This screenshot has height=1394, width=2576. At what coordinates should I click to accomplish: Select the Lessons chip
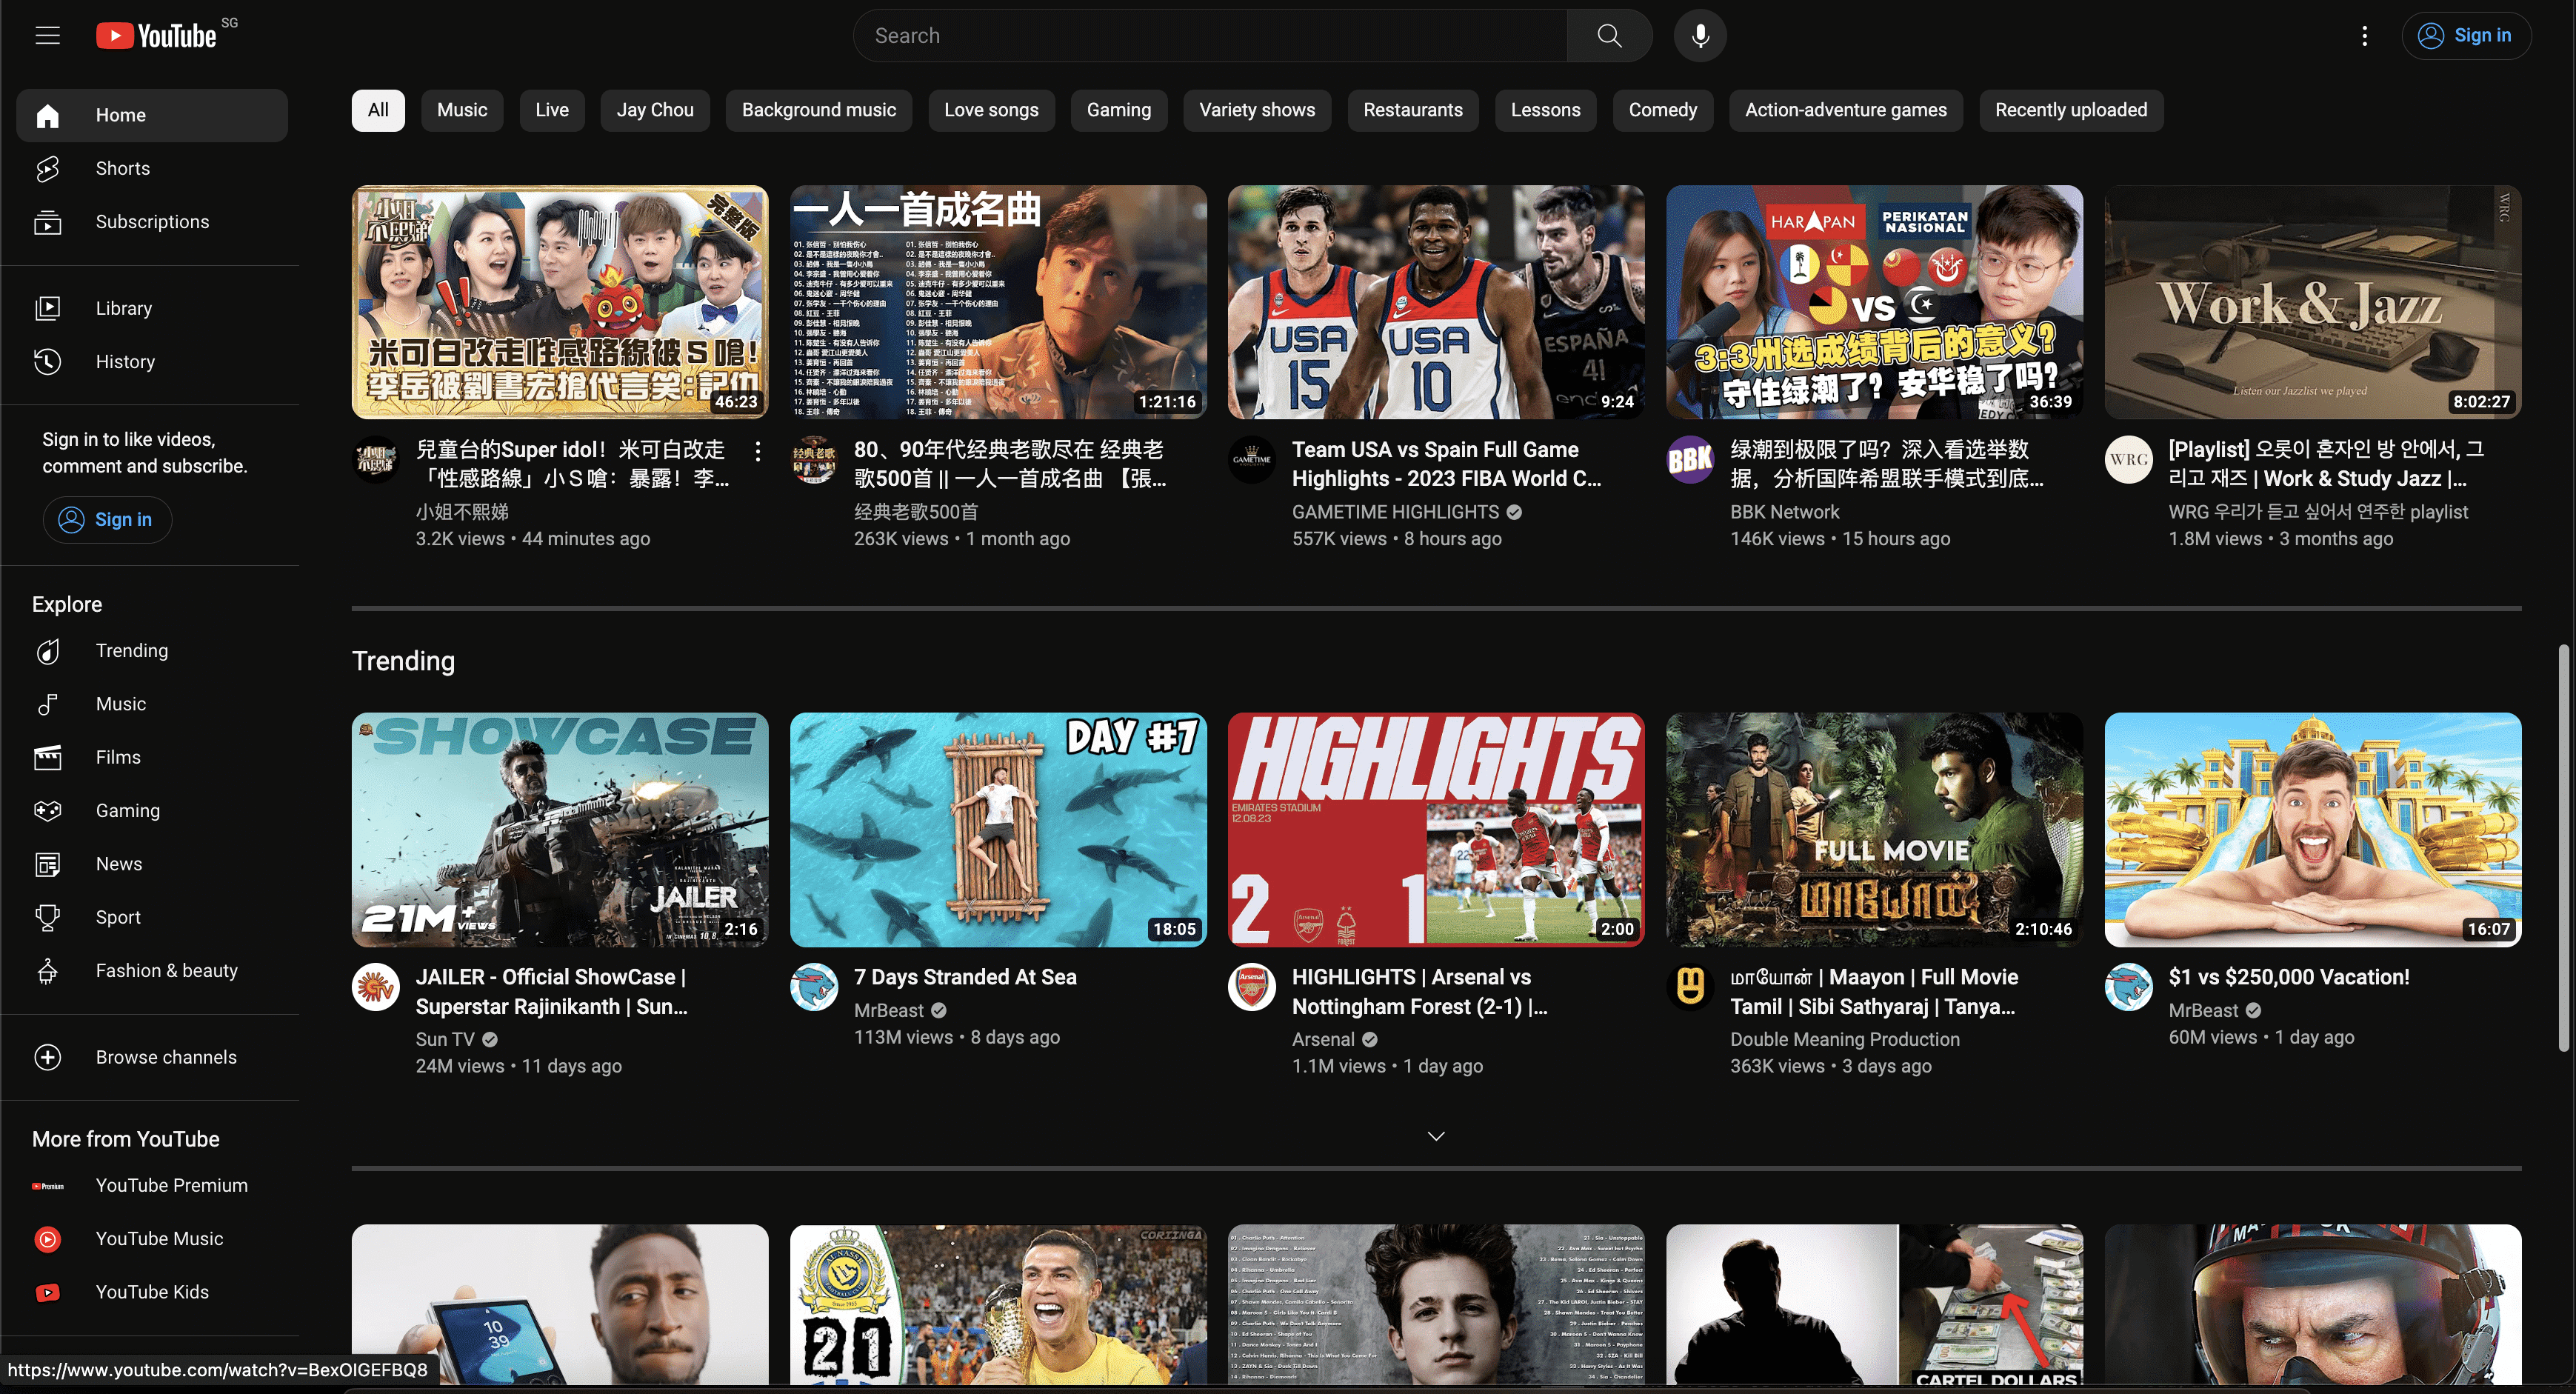[x=1546, y=110]
